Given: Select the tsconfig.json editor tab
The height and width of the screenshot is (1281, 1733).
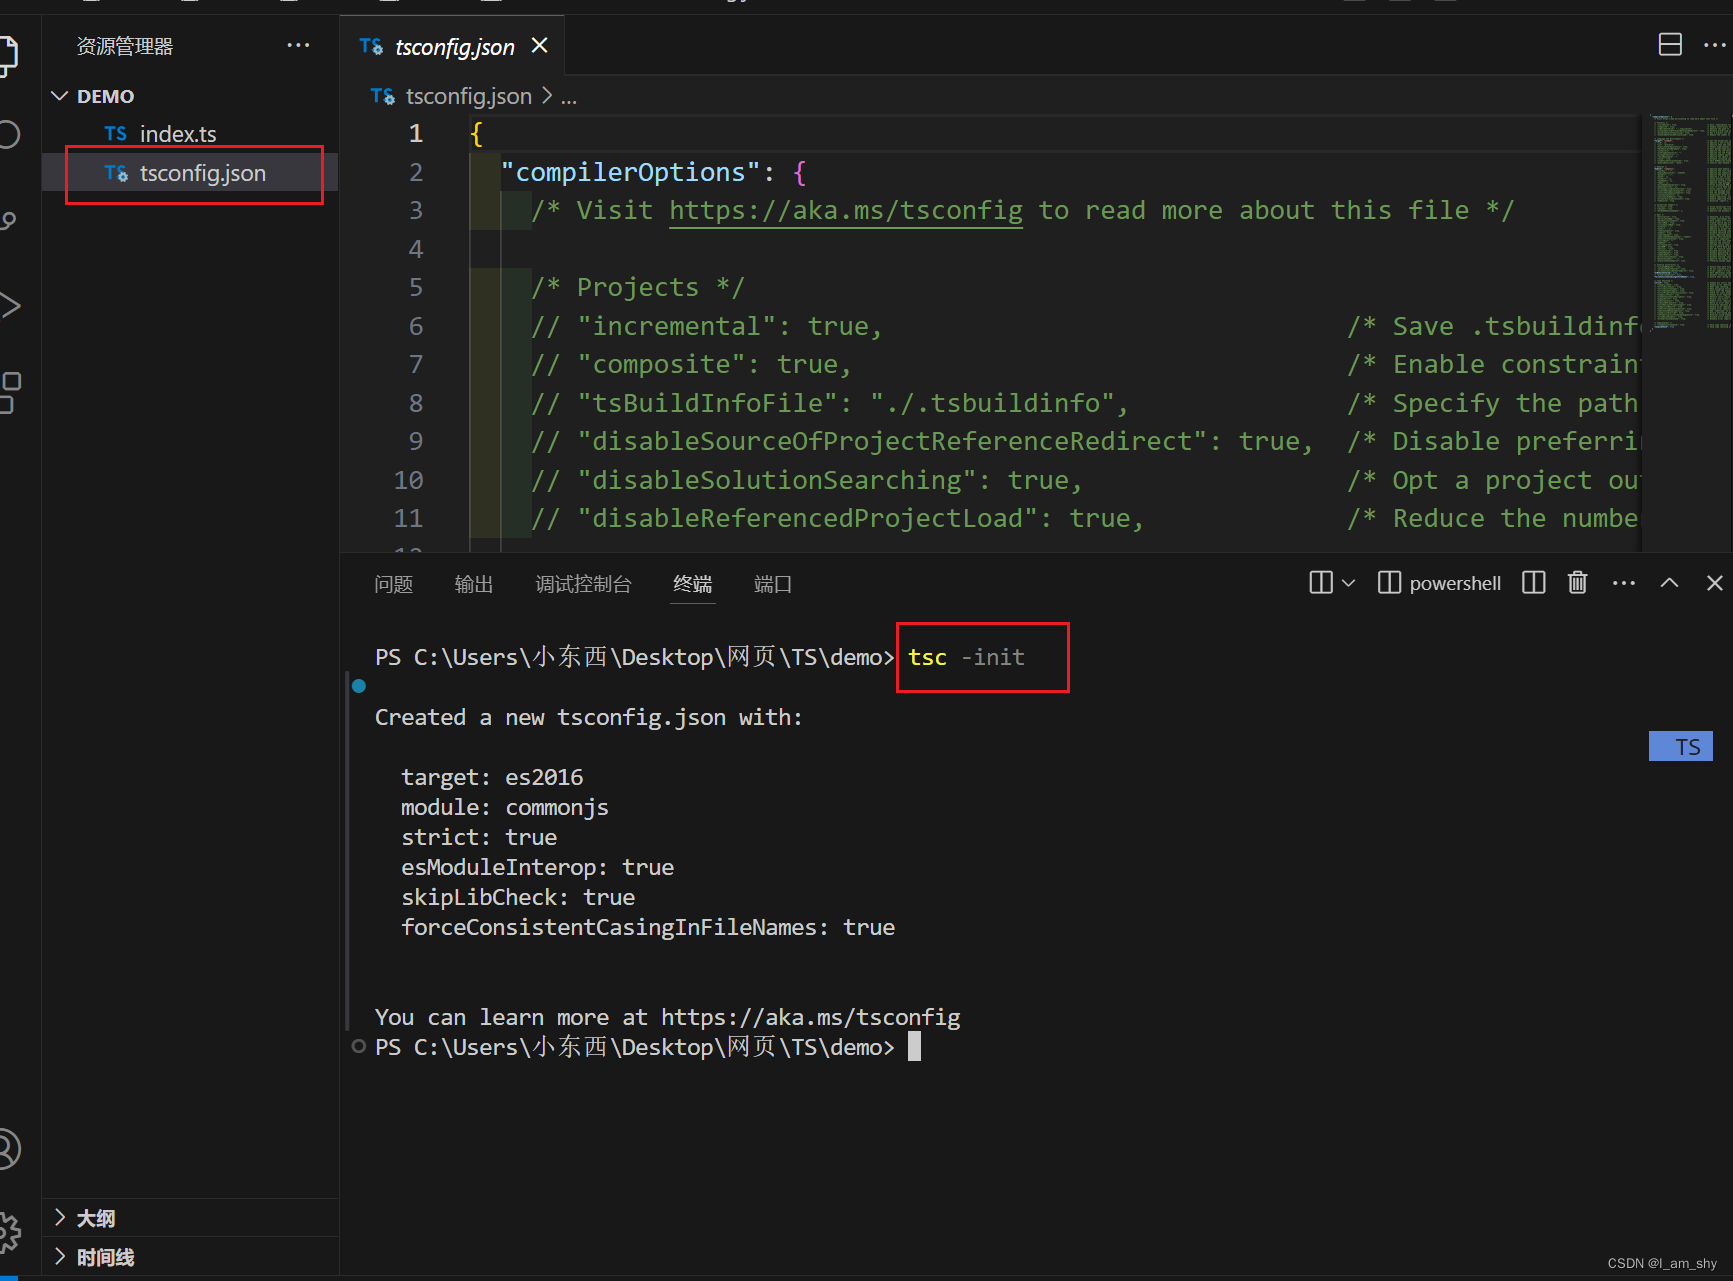Looking at the screenshot, I should pos(454,46).
